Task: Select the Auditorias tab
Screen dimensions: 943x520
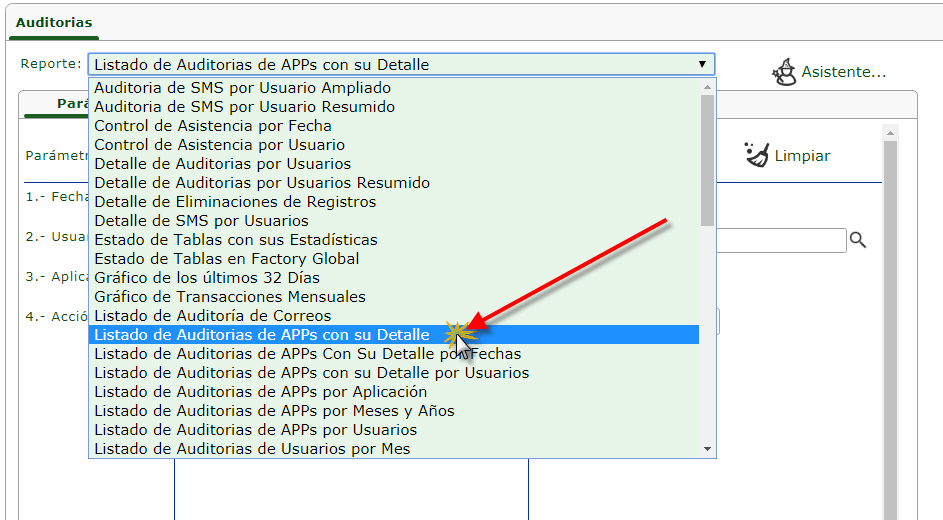Action: (x=54, y=23)
